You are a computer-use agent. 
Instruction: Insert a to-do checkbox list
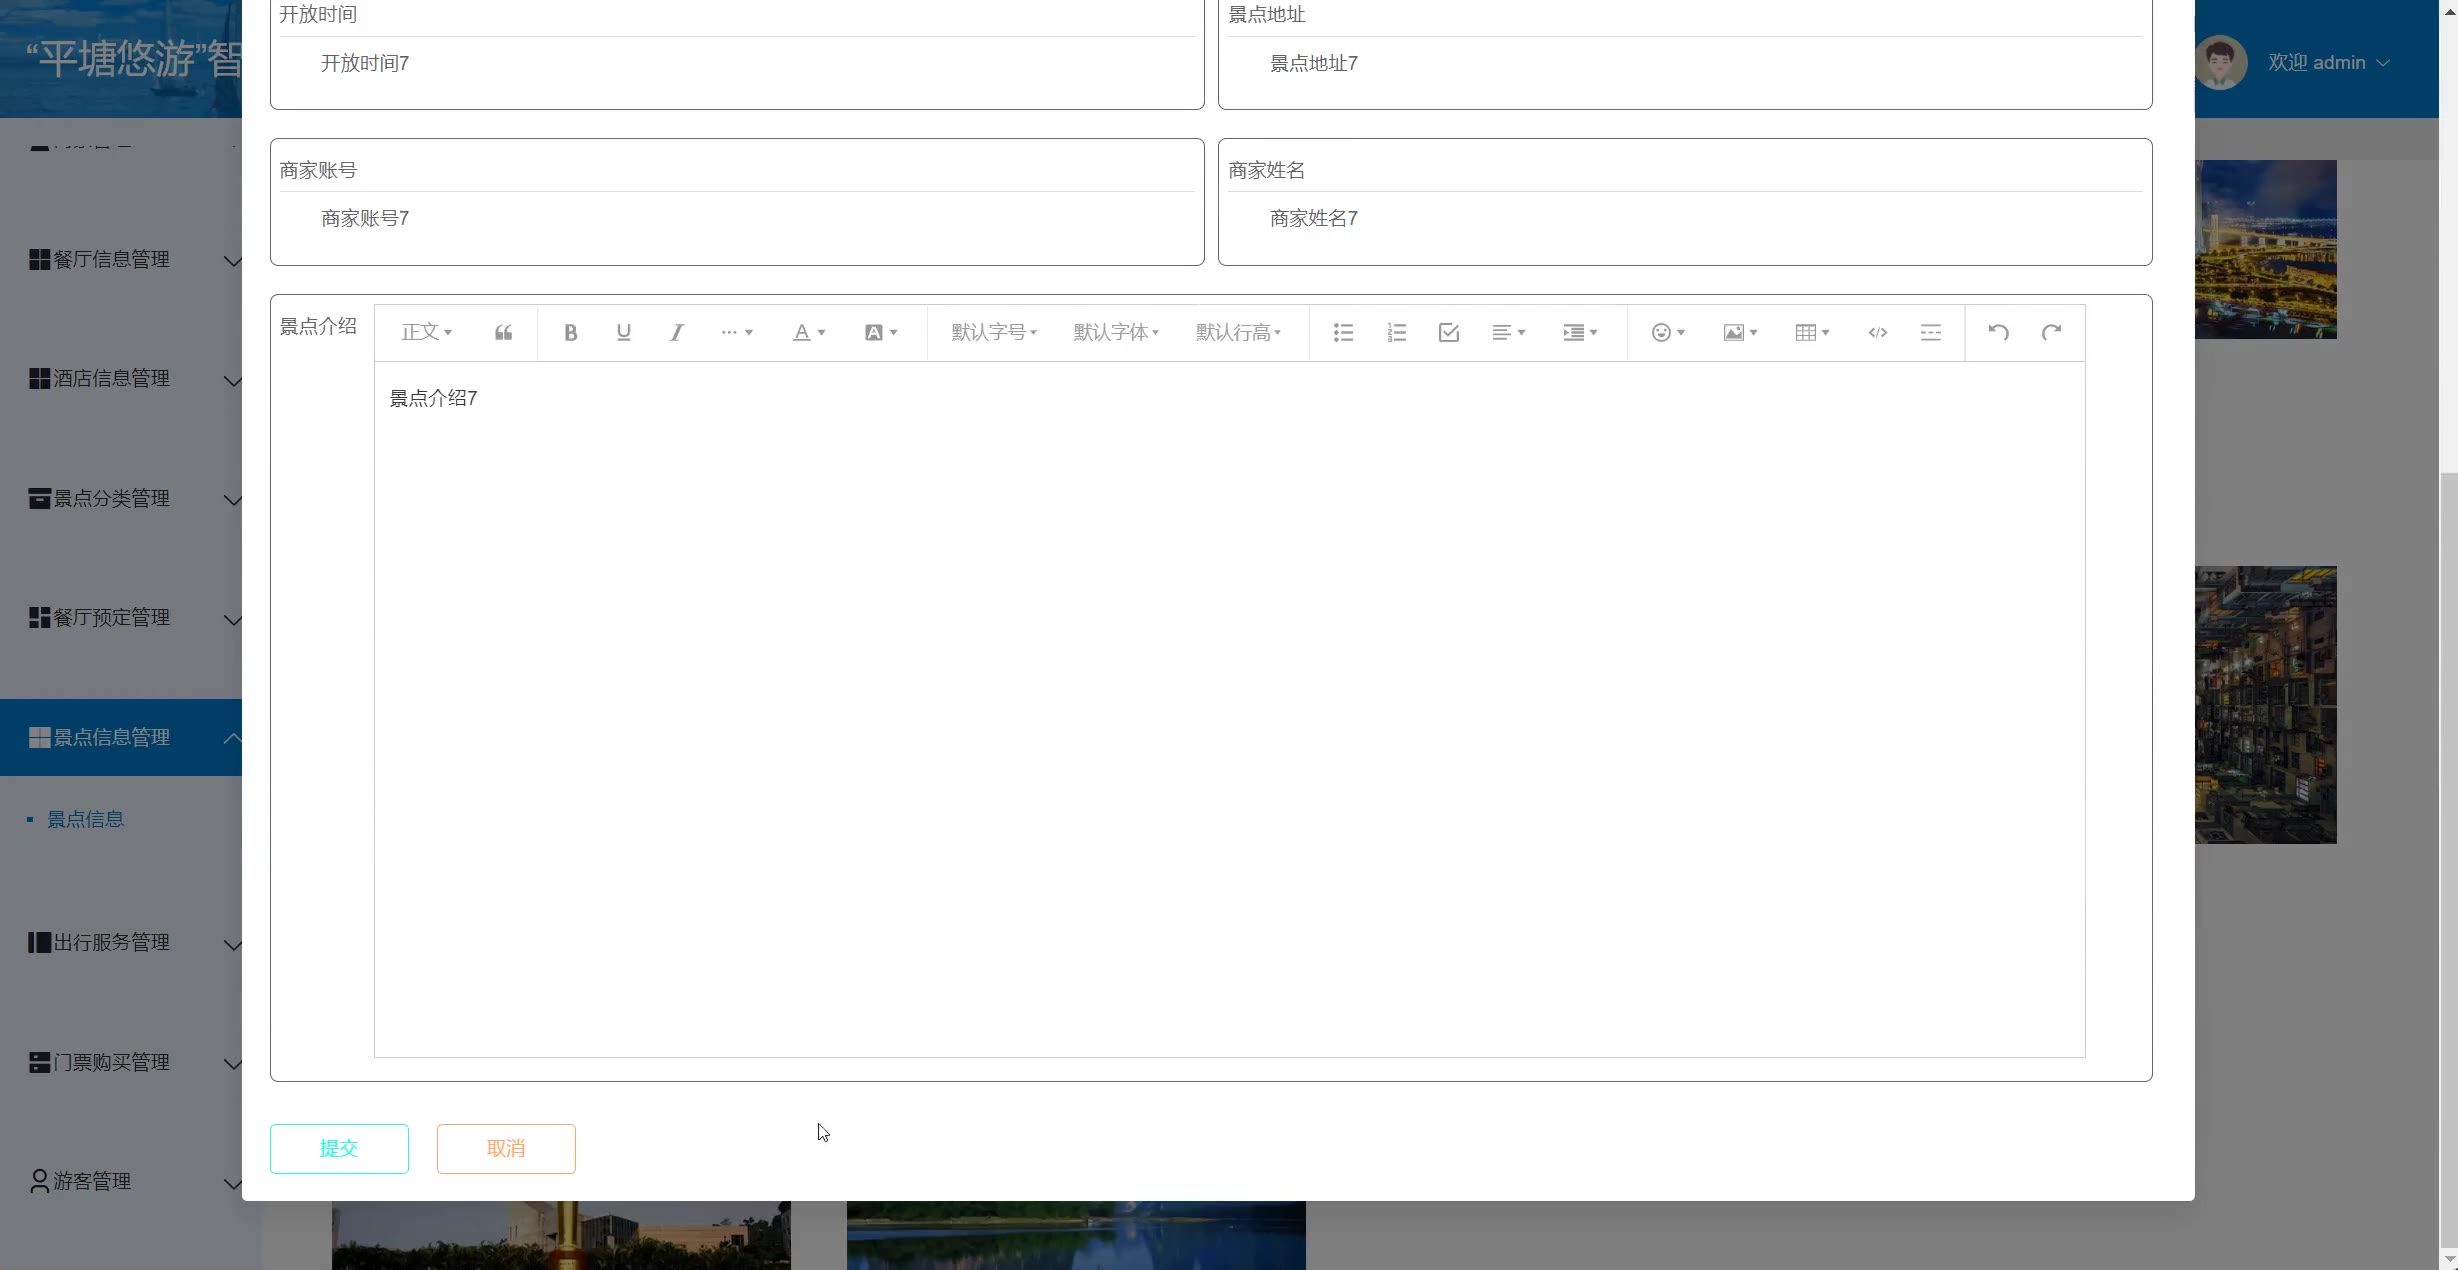(x=1449, y=333)
